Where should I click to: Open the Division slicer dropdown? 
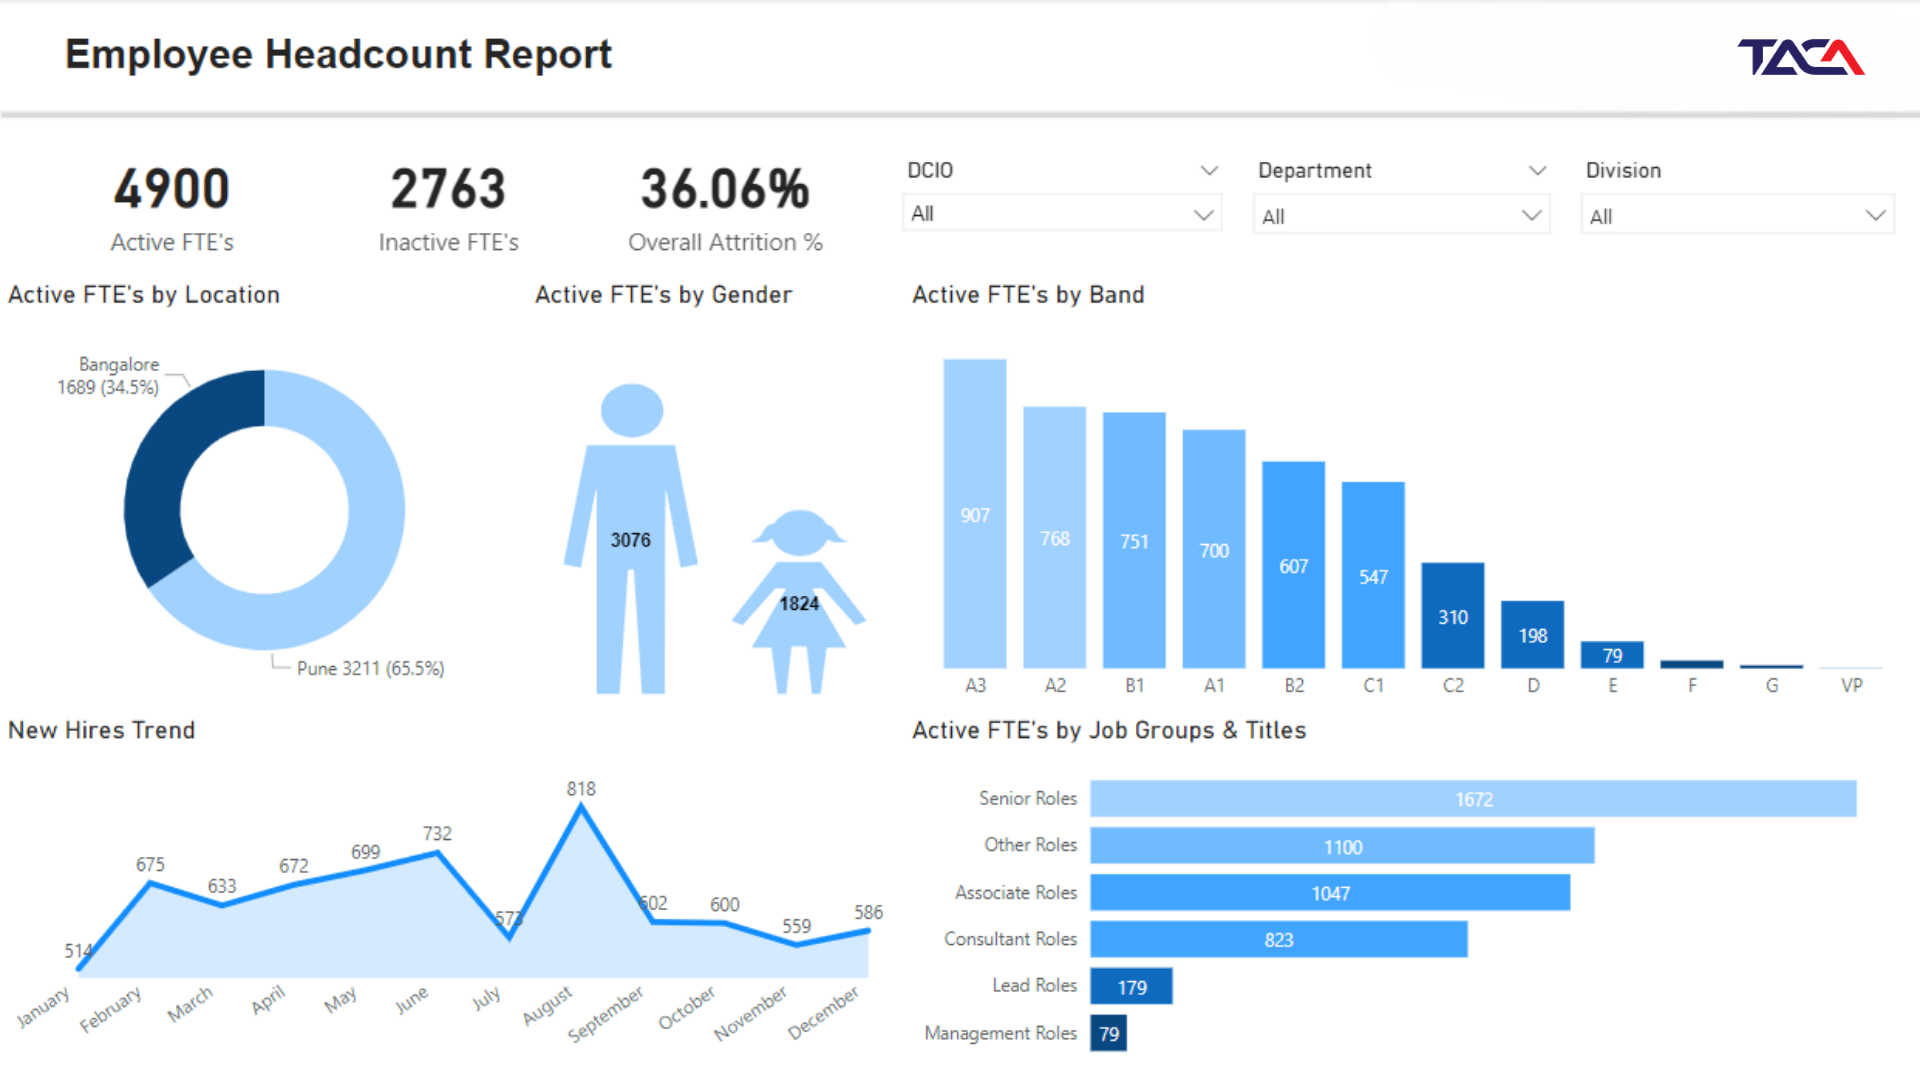(x=1737, y=216)
